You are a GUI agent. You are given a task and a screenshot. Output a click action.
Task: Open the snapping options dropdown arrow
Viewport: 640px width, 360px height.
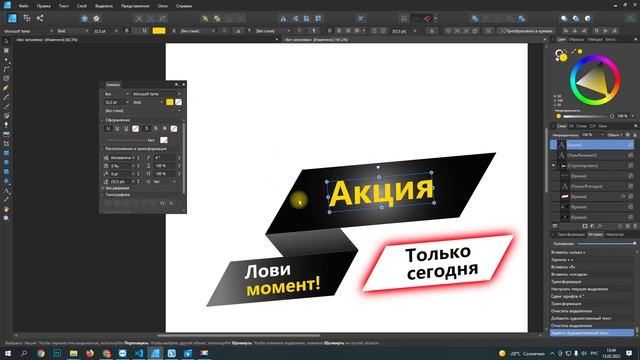point(436,18)
